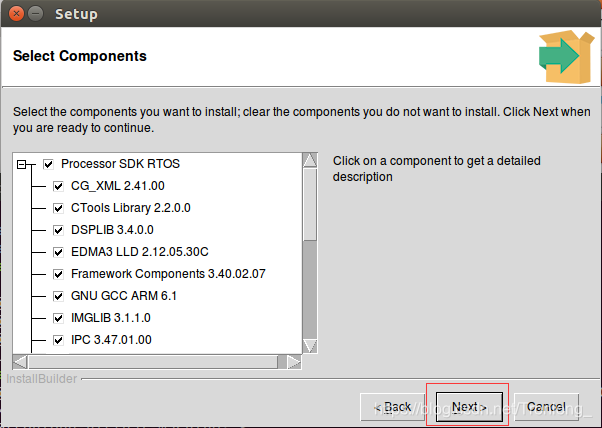The height and width of the screenshot is (428, 602).
Task: Uncheck the Processor SDK RTOS checkbox
Action: (48, 164)
